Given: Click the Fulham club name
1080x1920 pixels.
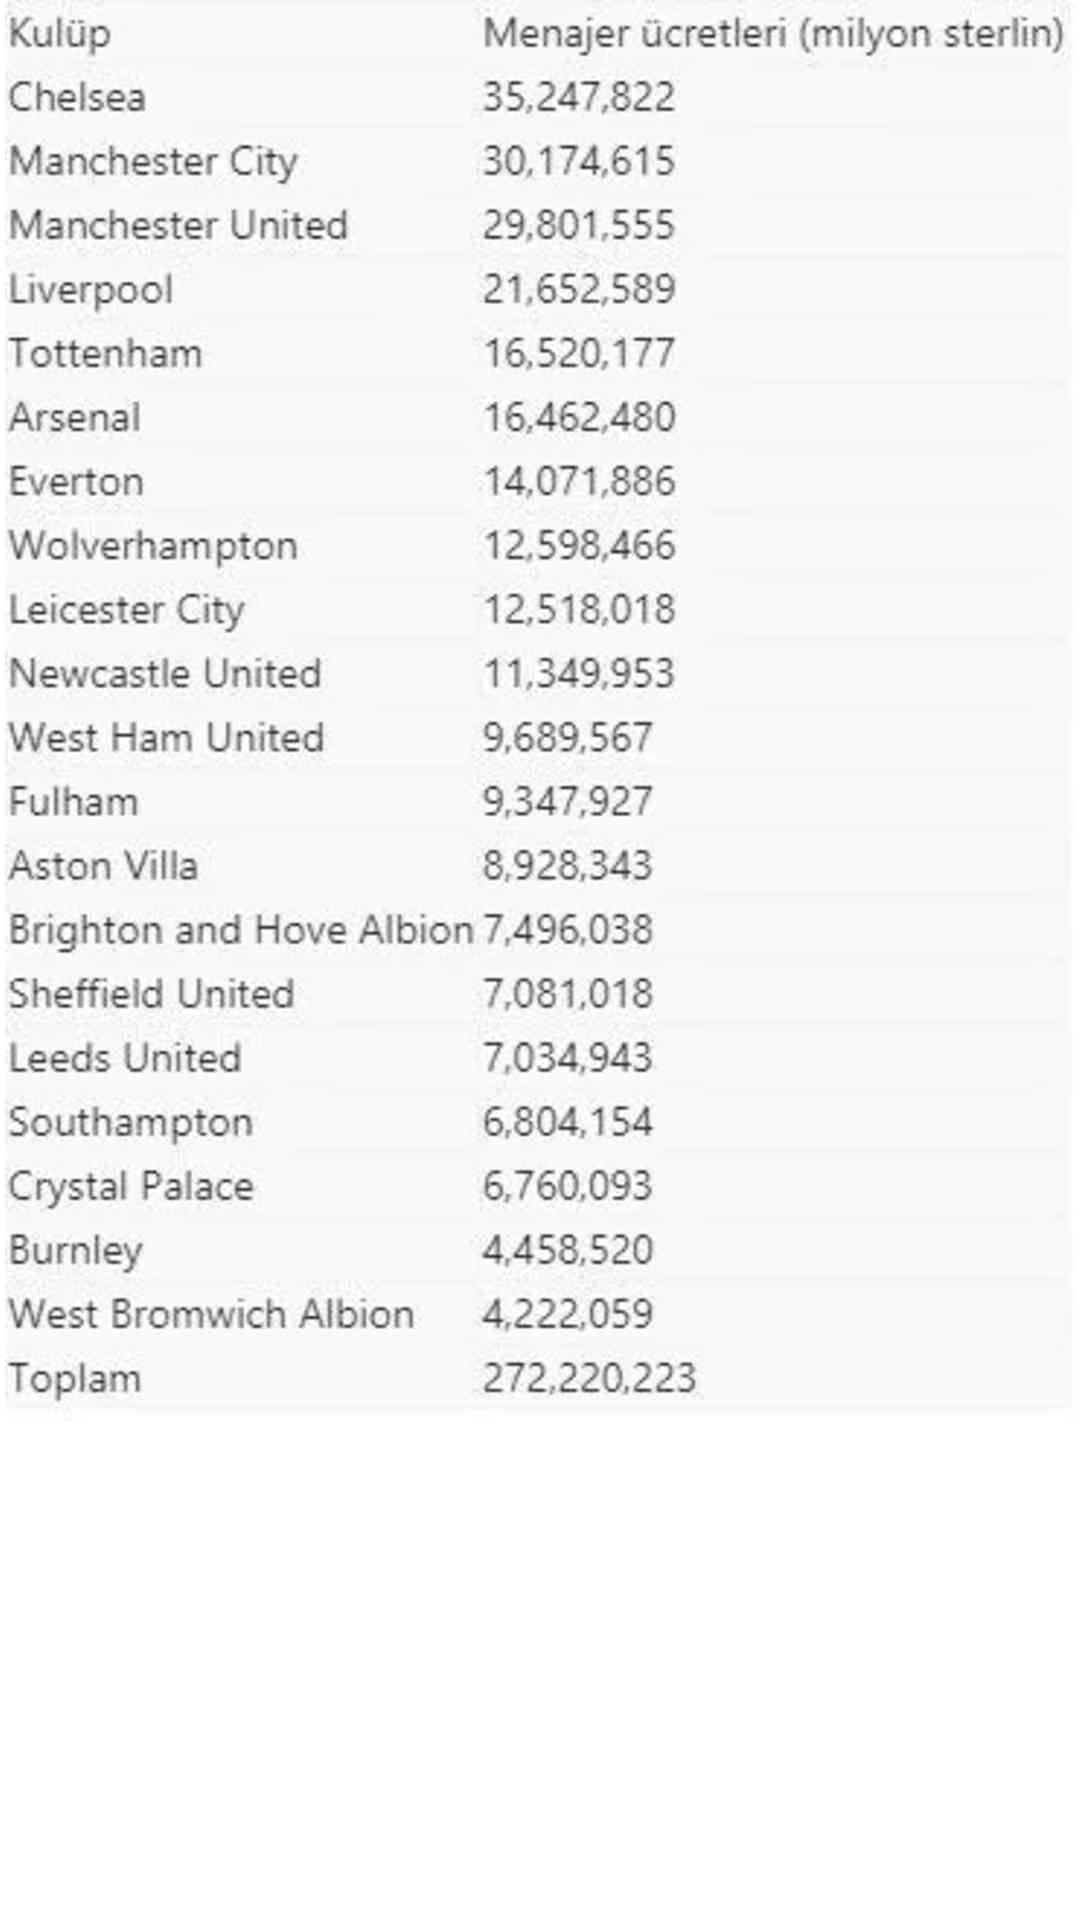Looking at the screenshot, I should pyautogui.click(x=73, y=802).
